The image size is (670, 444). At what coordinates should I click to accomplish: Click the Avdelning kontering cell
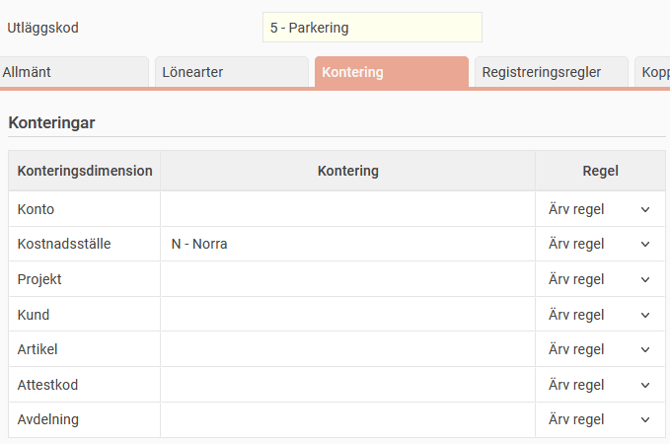point(348,420)
